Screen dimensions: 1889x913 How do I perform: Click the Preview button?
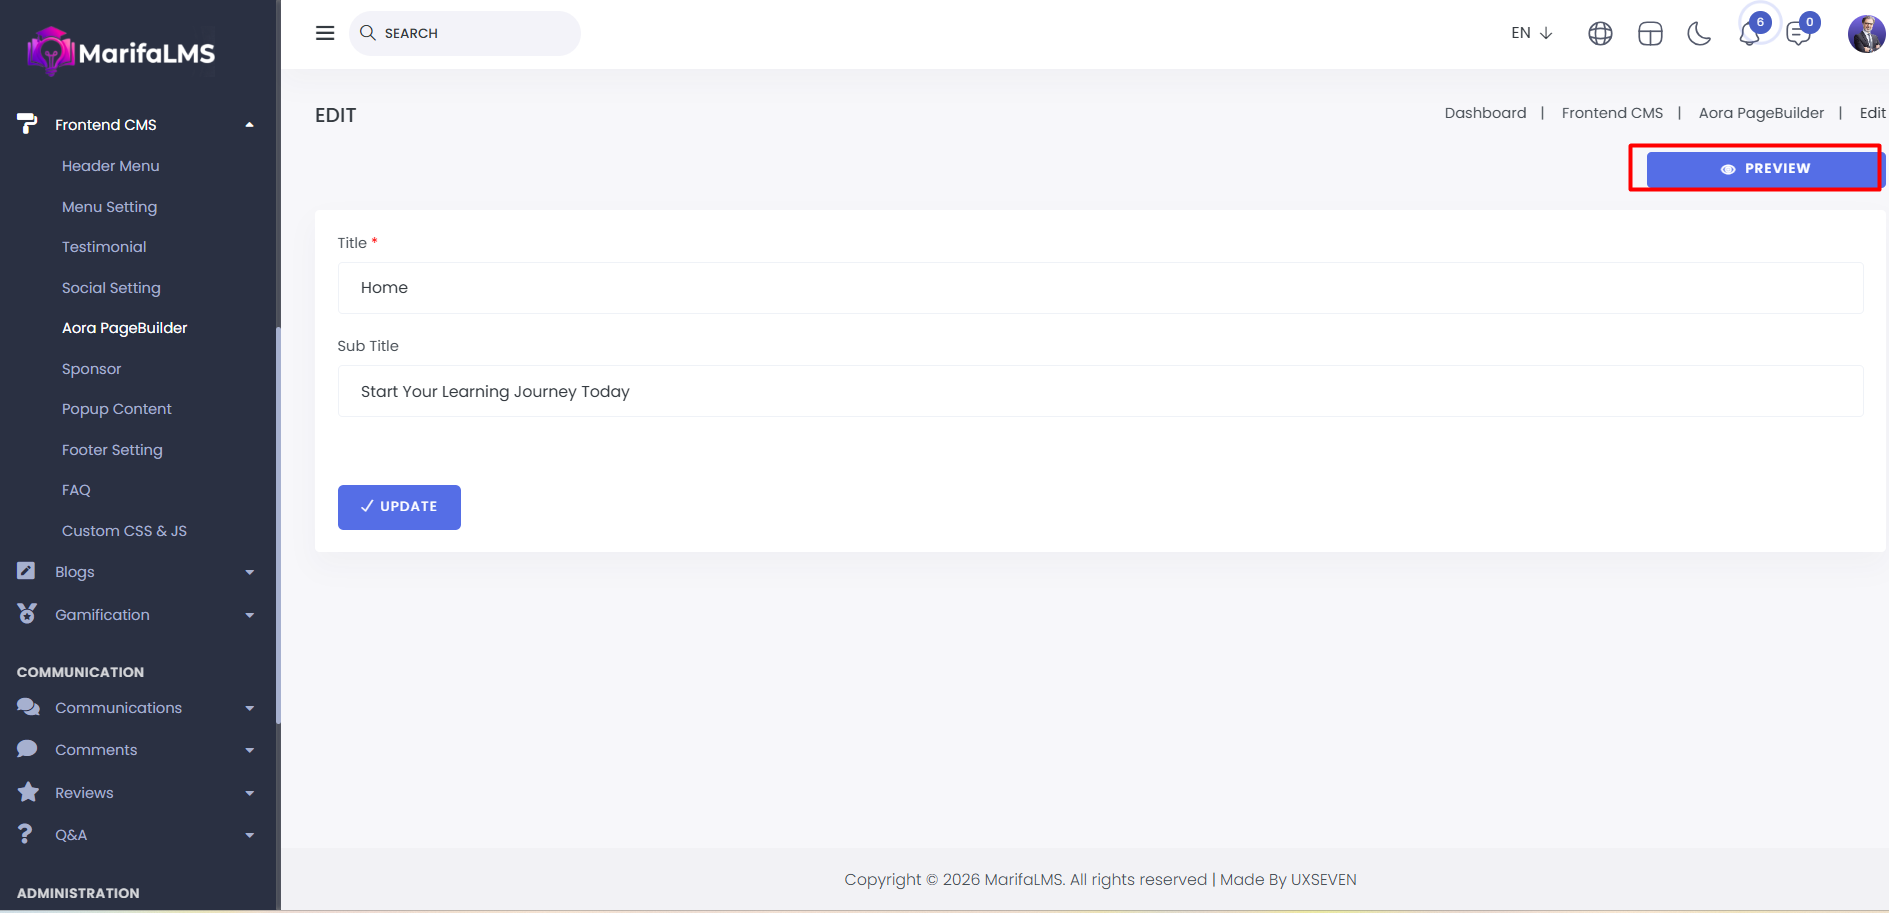(x=1764, y=169)
